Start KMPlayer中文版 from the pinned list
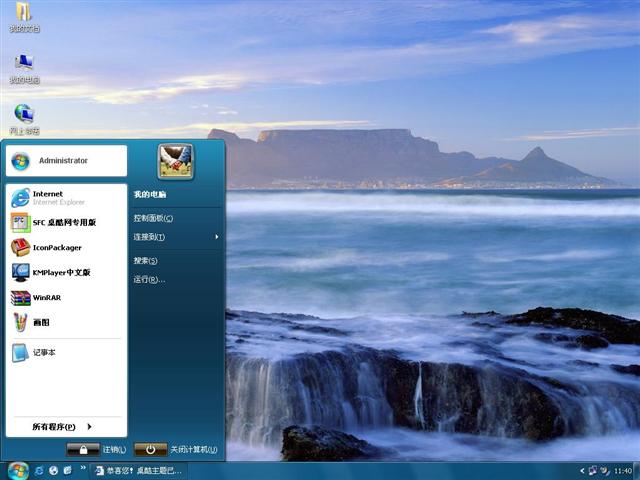This screenshot has width=640, height=480. tap(60, 272)
